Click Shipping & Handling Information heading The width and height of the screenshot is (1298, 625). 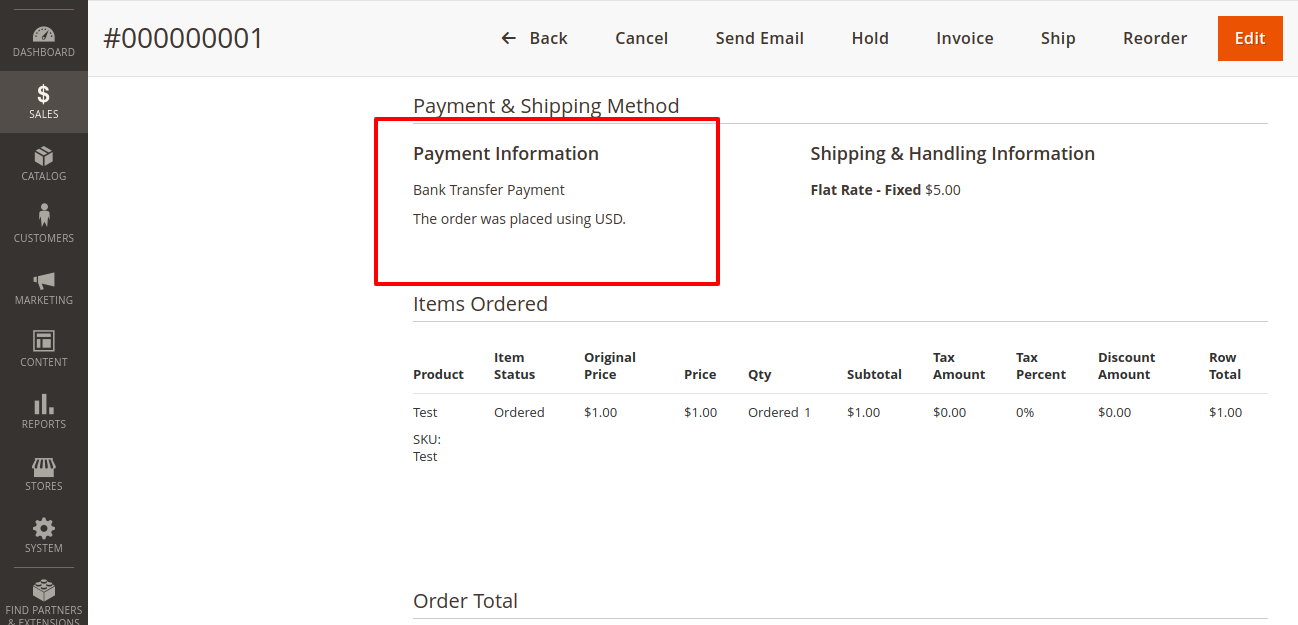pos(953,153)
